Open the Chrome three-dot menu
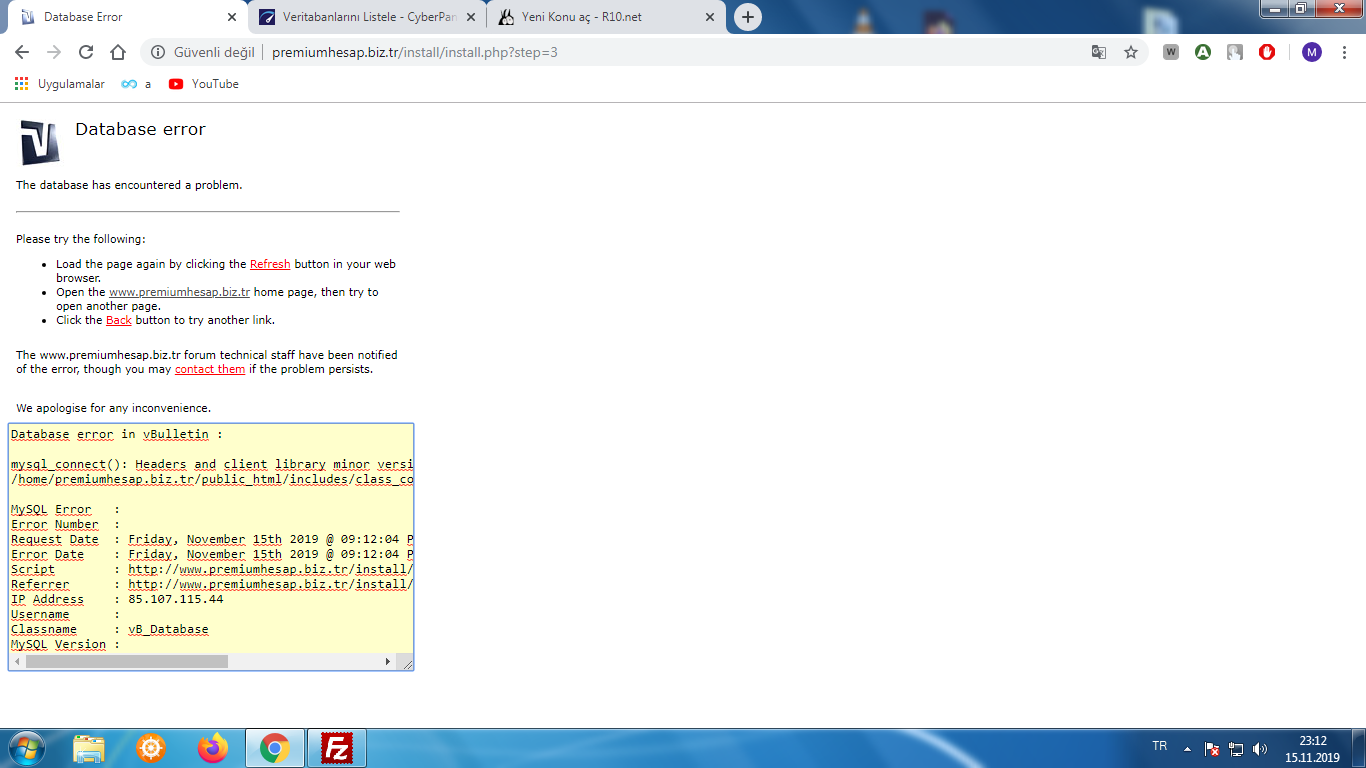The height and width of the screenshot is (768, 1366). click(1345, 52)
